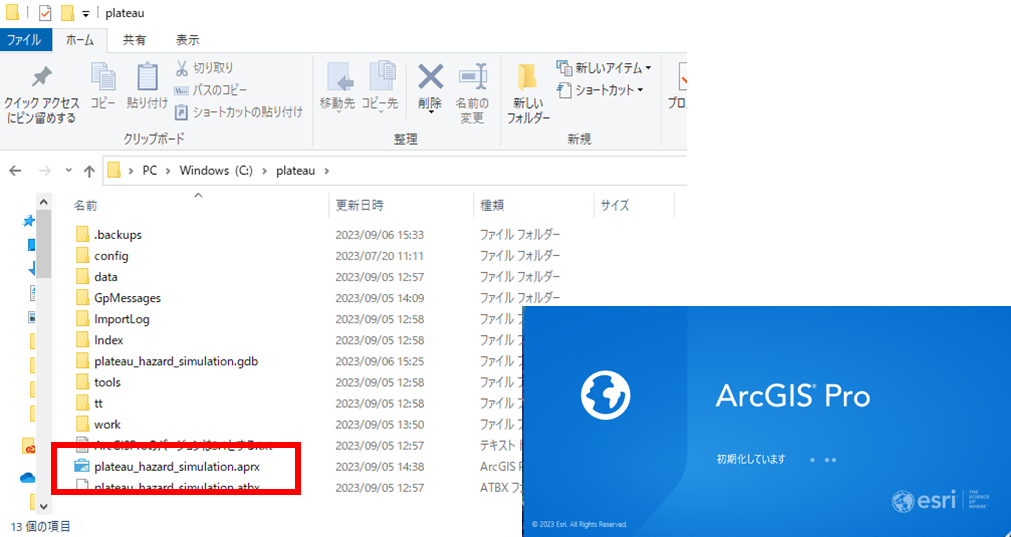
Task: Open the Copy to (コピー先) command
Action: [x=380, y=87]
